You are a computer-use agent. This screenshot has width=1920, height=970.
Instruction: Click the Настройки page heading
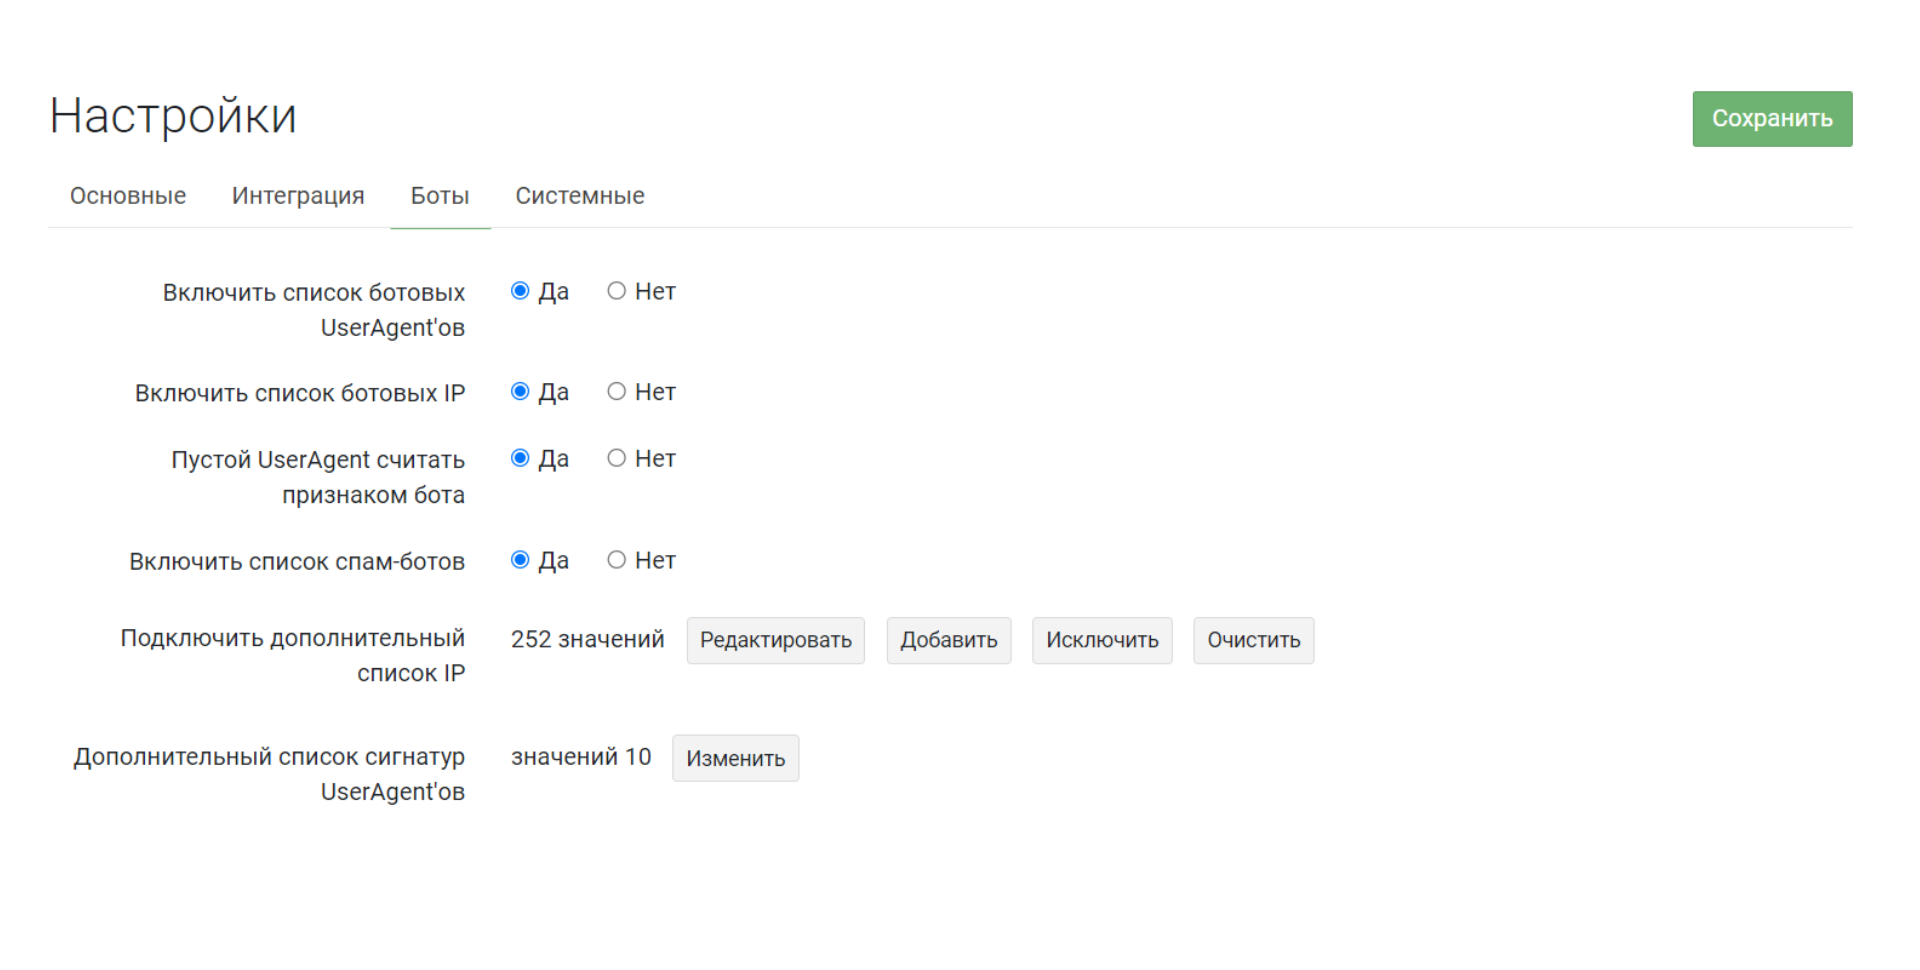click(x=173, y=116)
